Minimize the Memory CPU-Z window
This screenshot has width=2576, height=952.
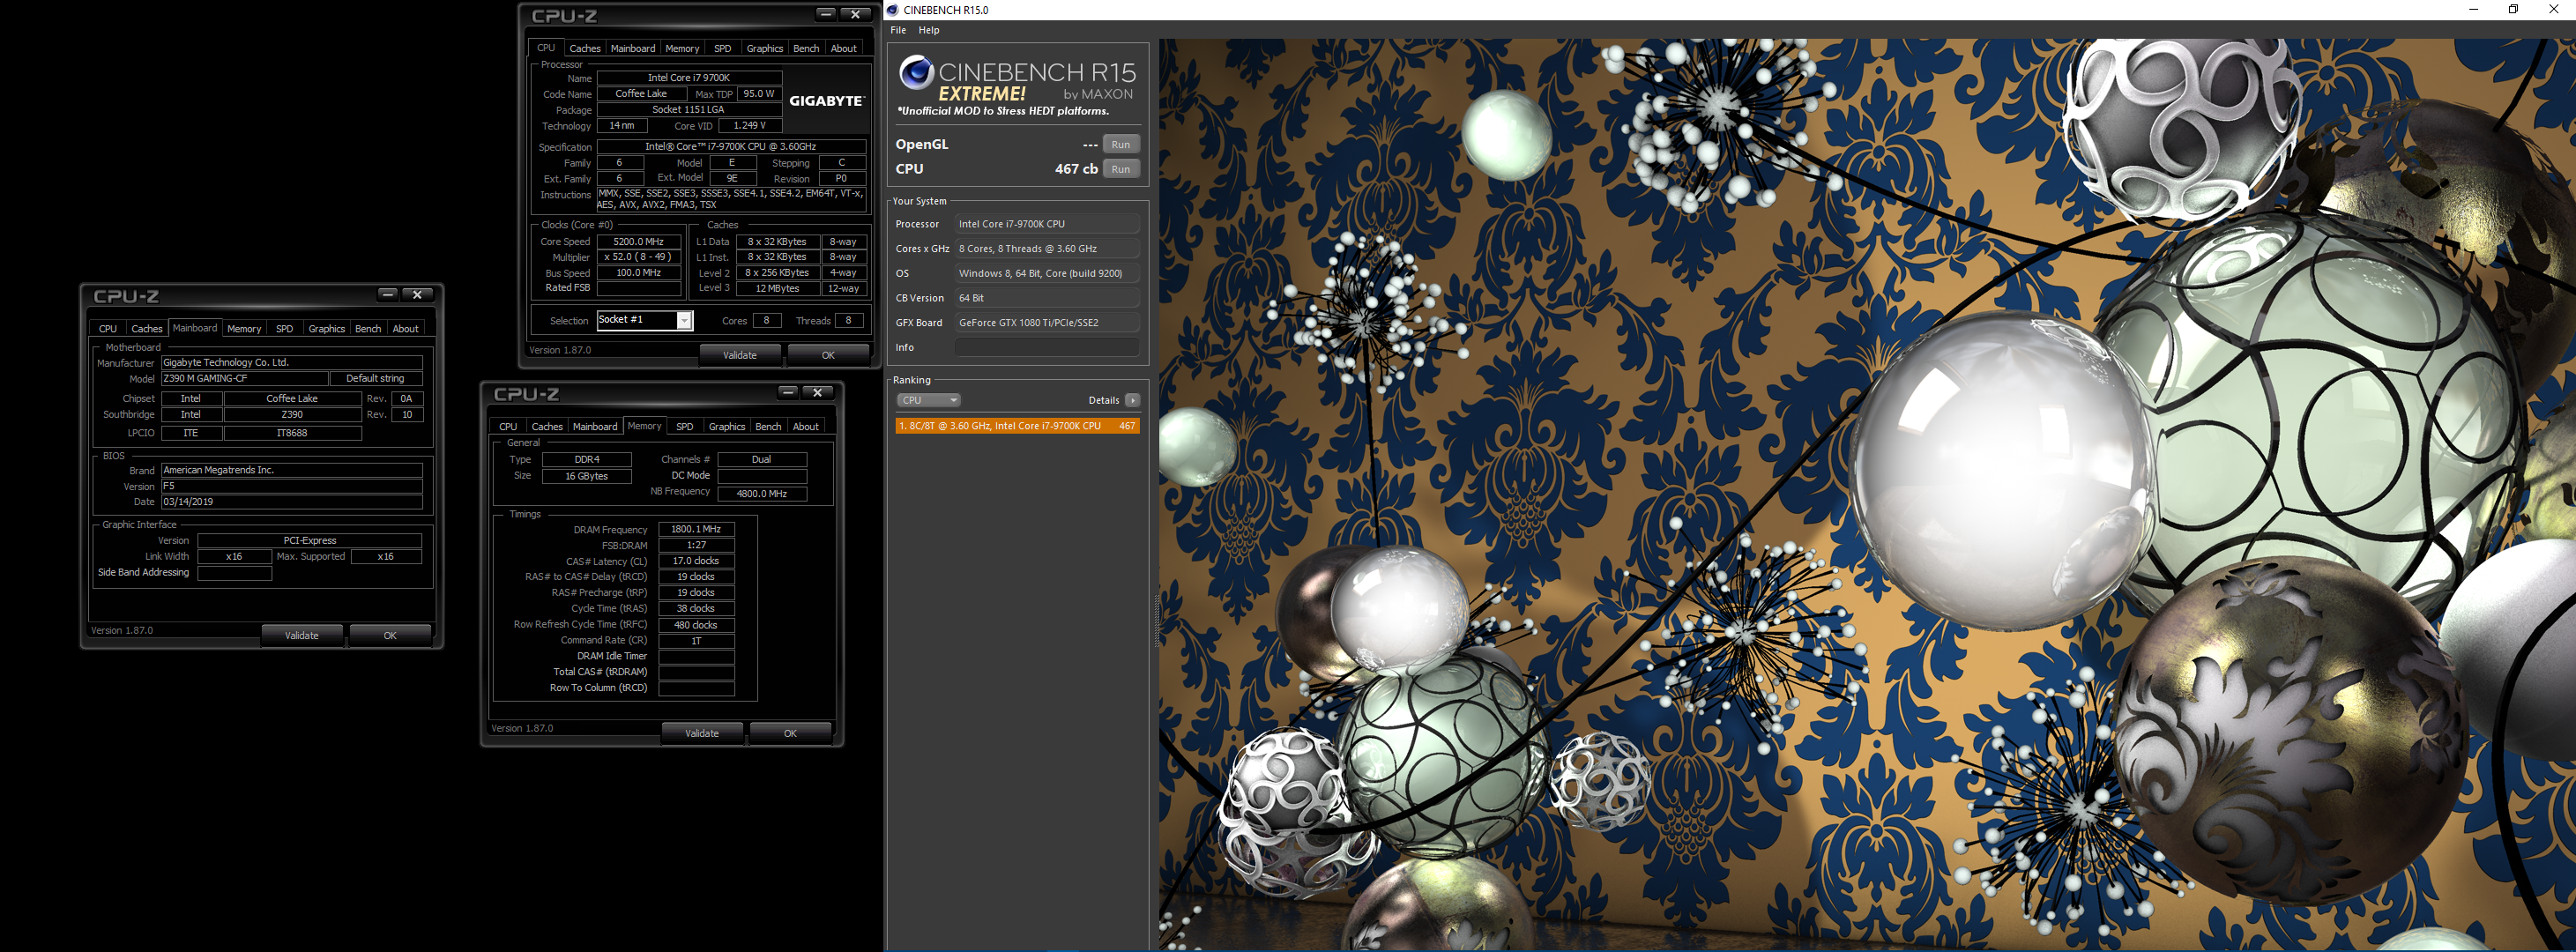tap(788, 392)
